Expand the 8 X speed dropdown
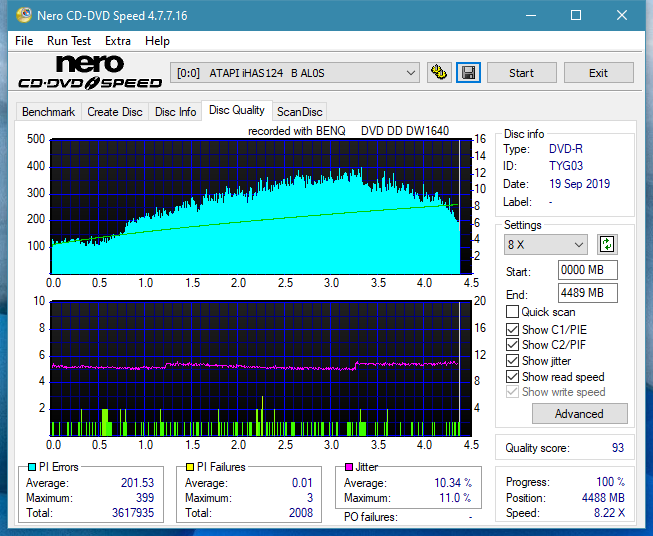 (546, 244)
